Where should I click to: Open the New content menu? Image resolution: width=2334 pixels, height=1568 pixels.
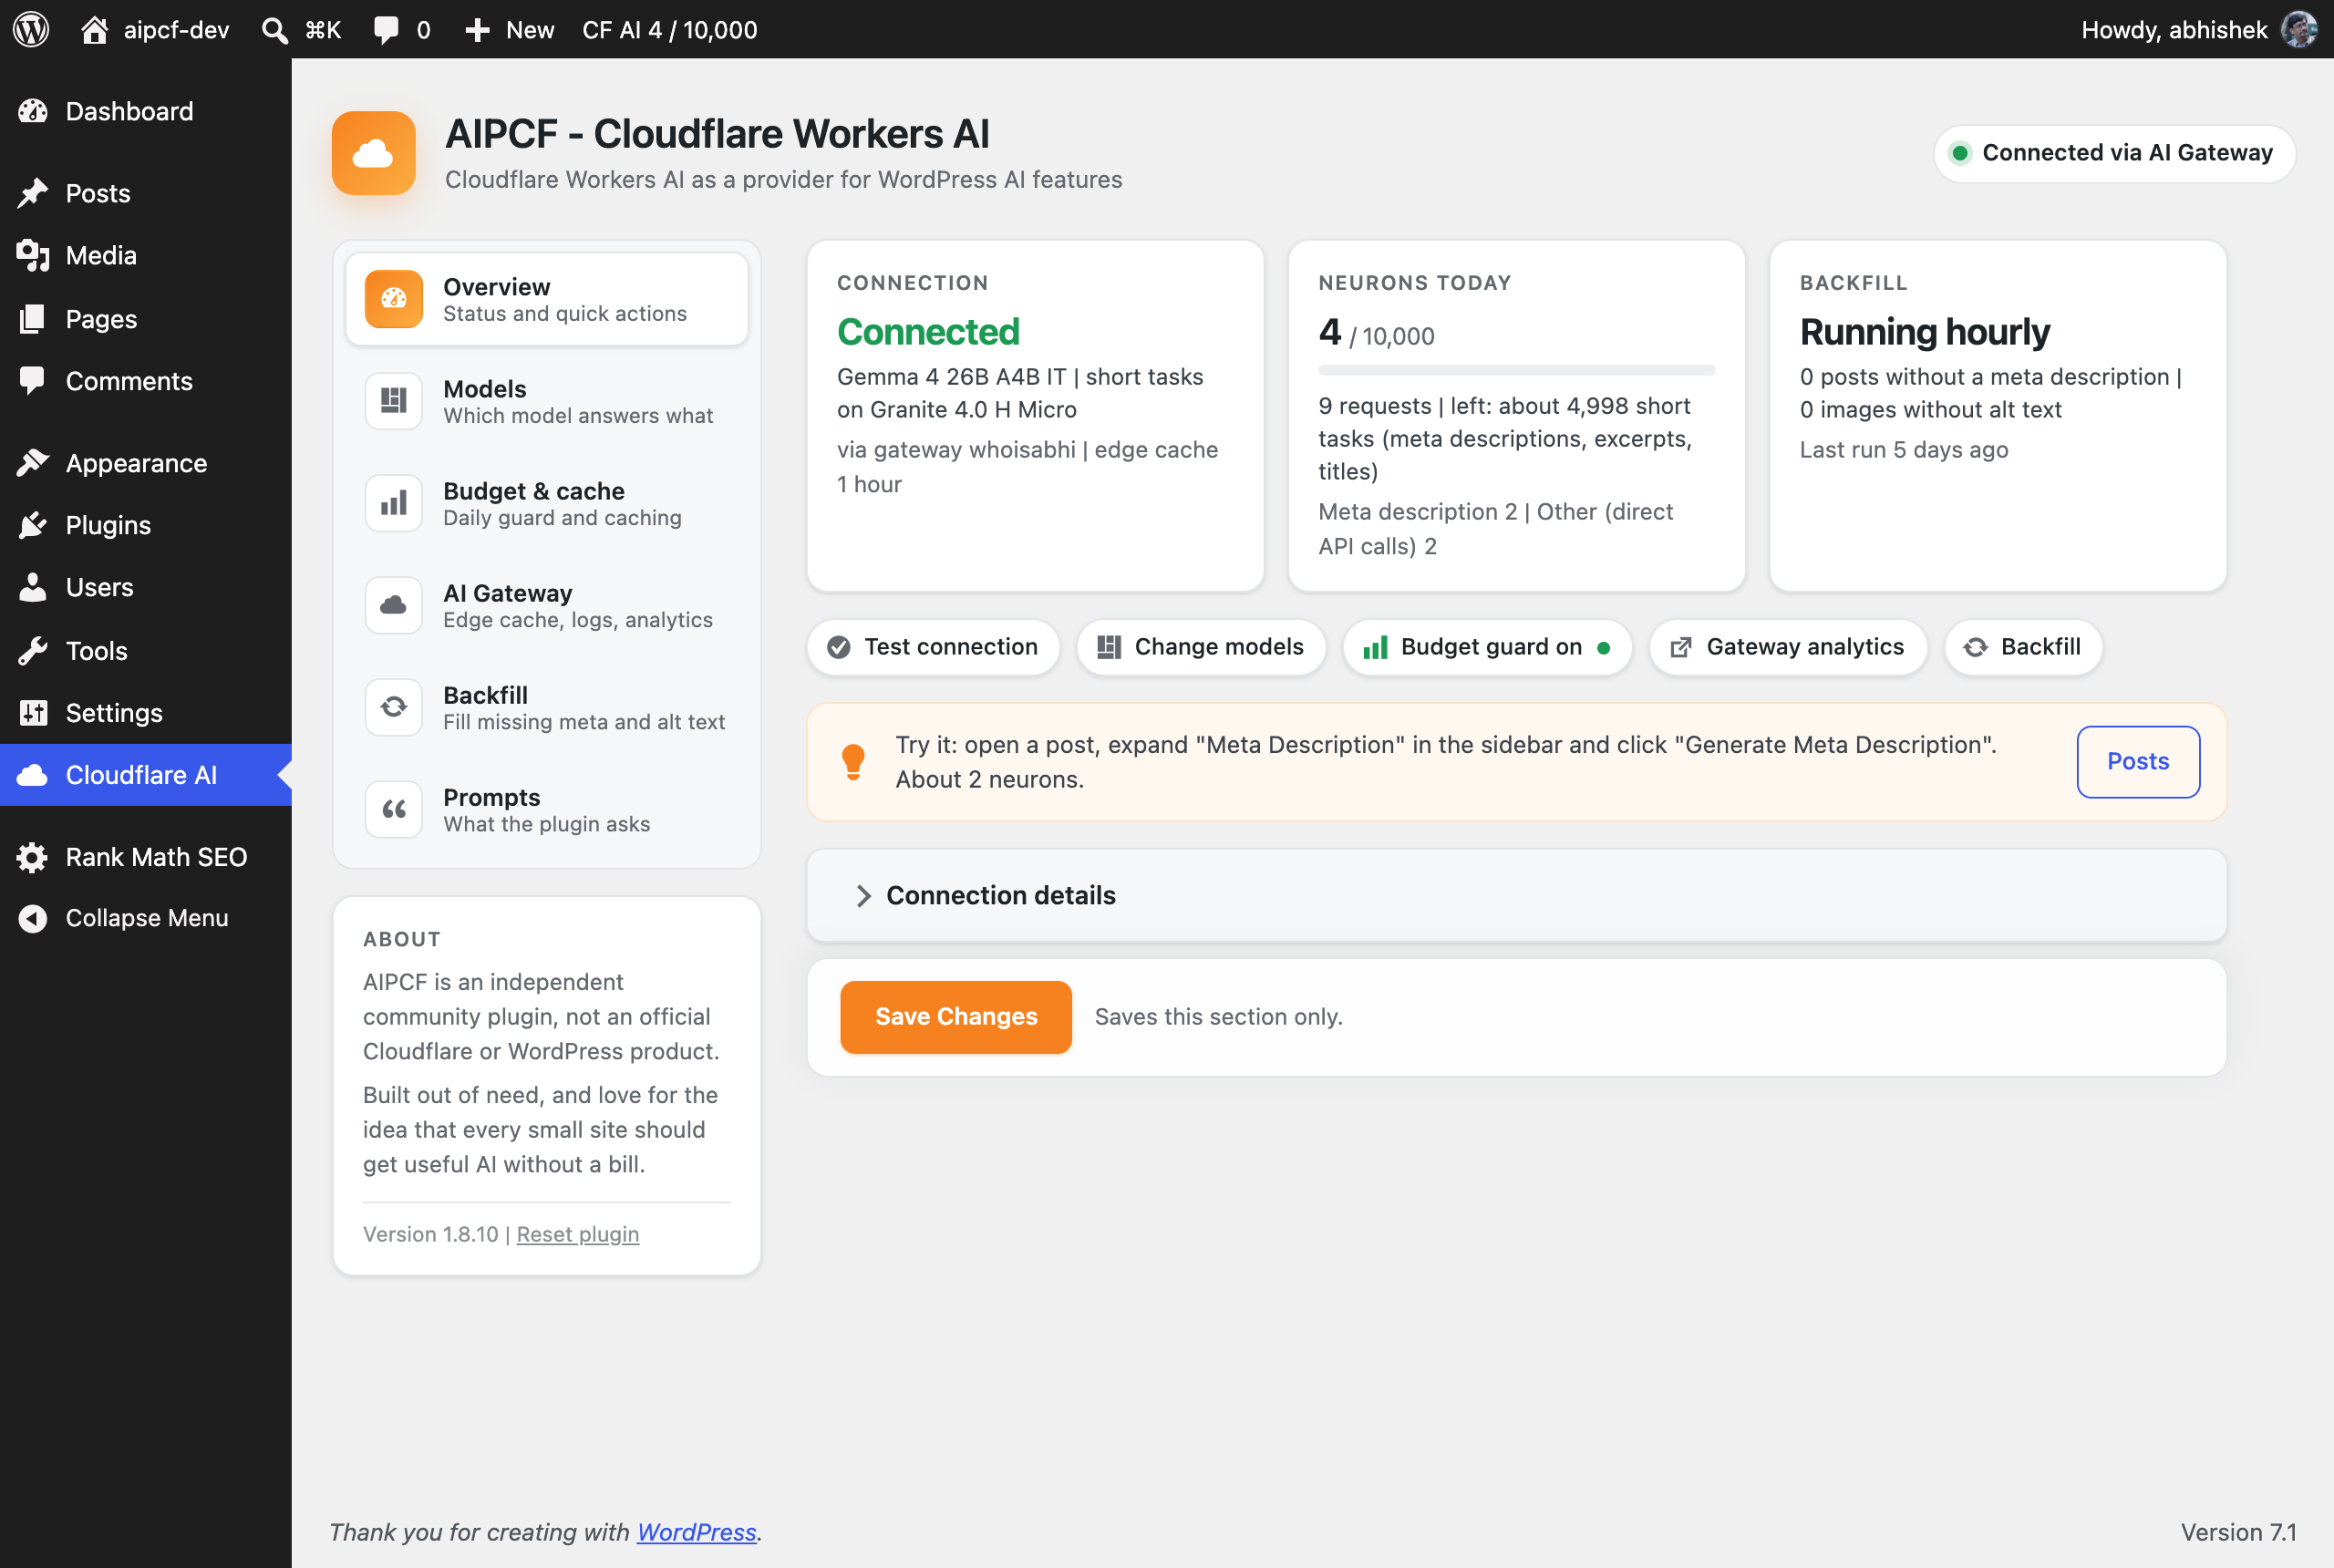(509, 30)
